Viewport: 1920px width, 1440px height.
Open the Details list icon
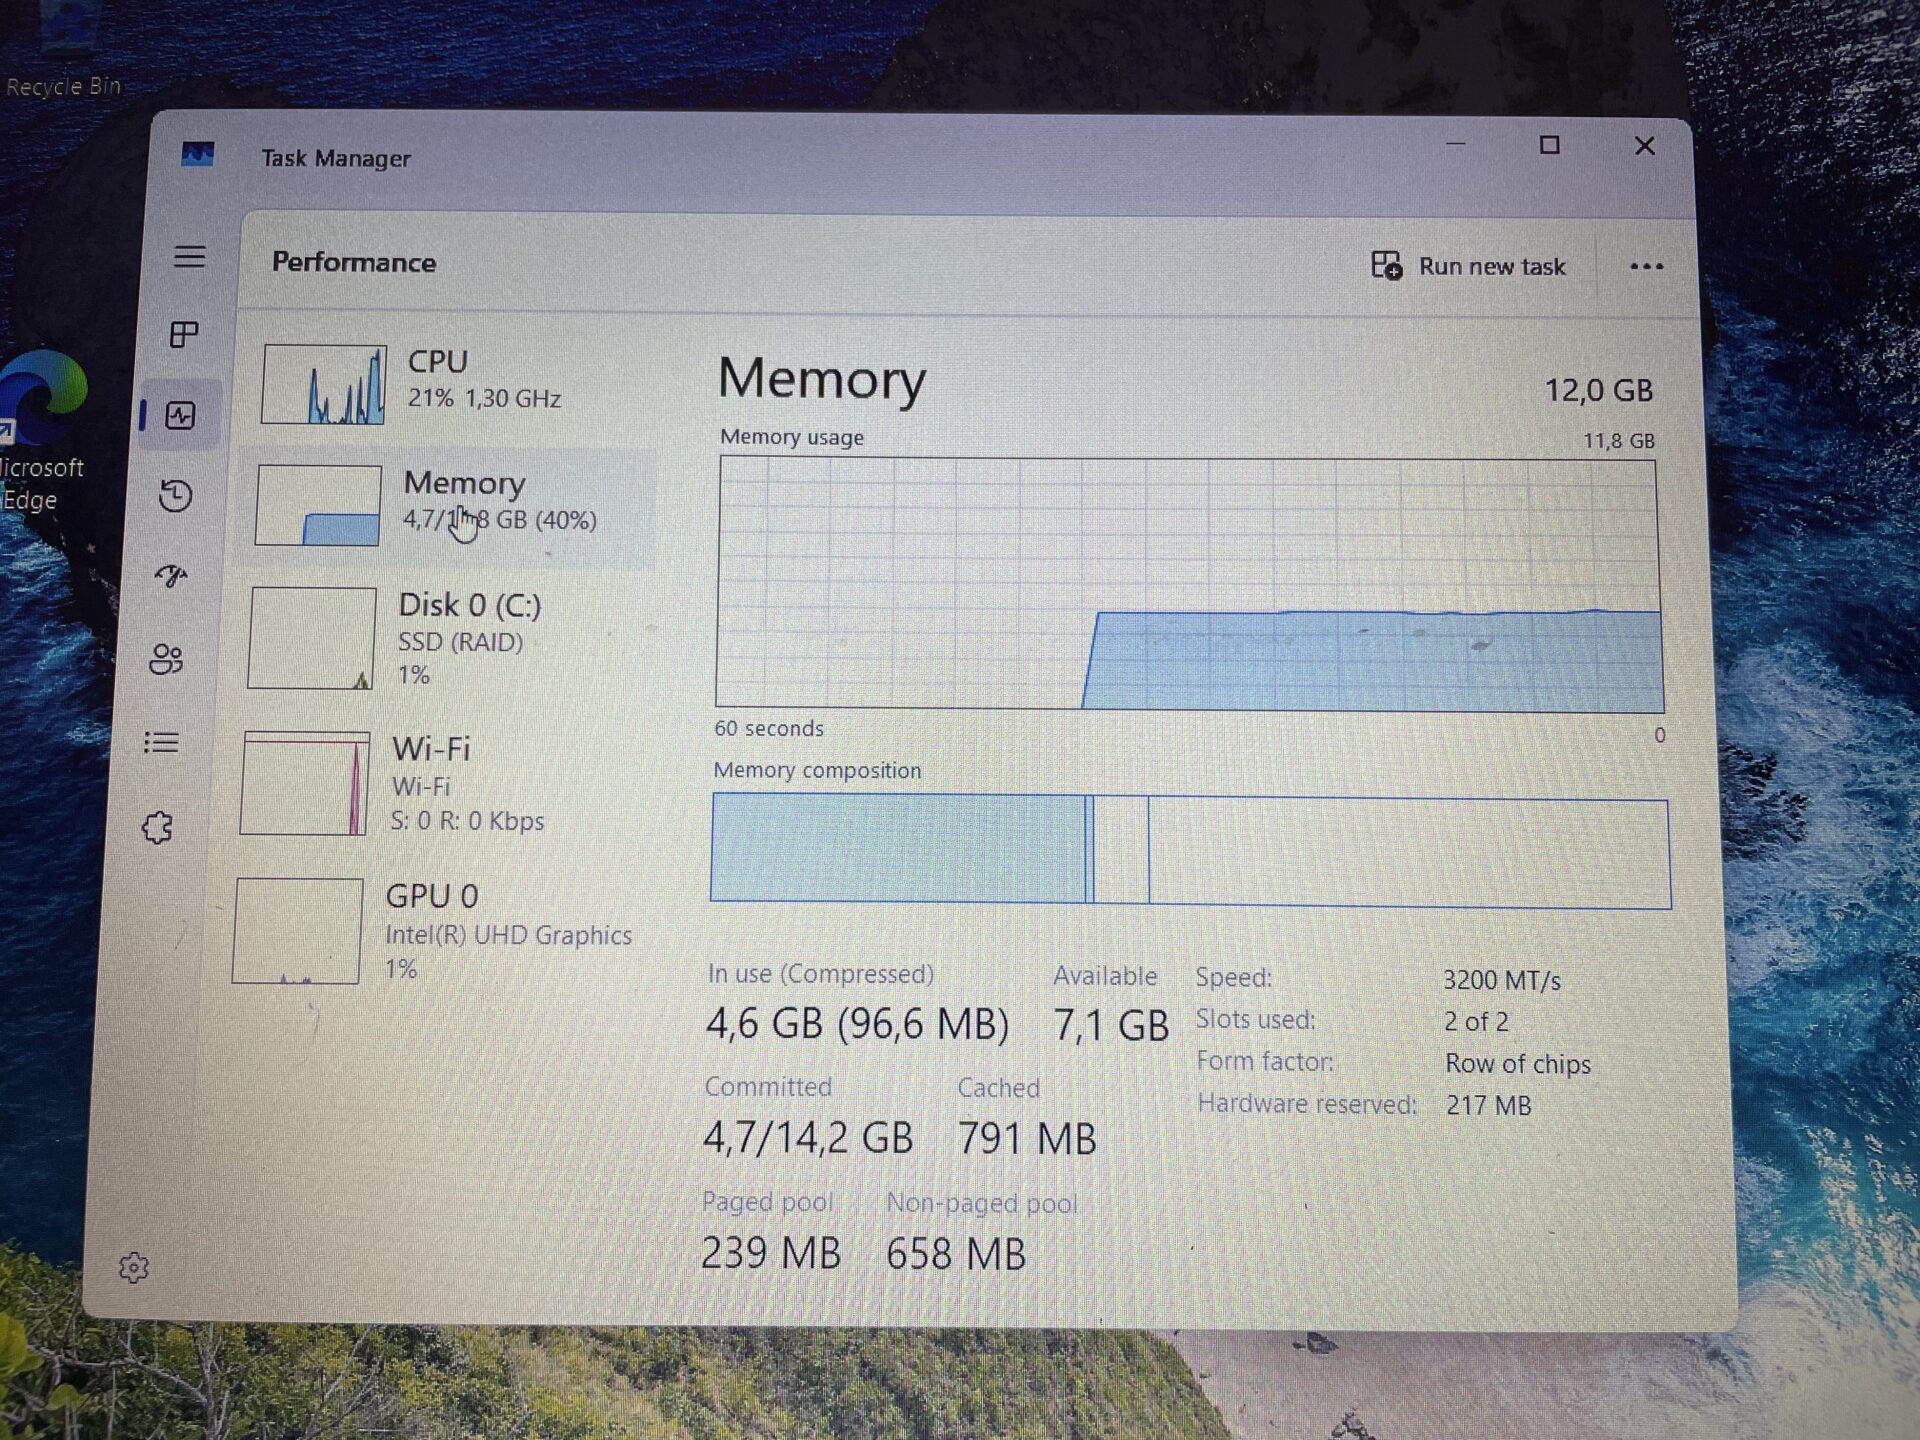[161, 743]
